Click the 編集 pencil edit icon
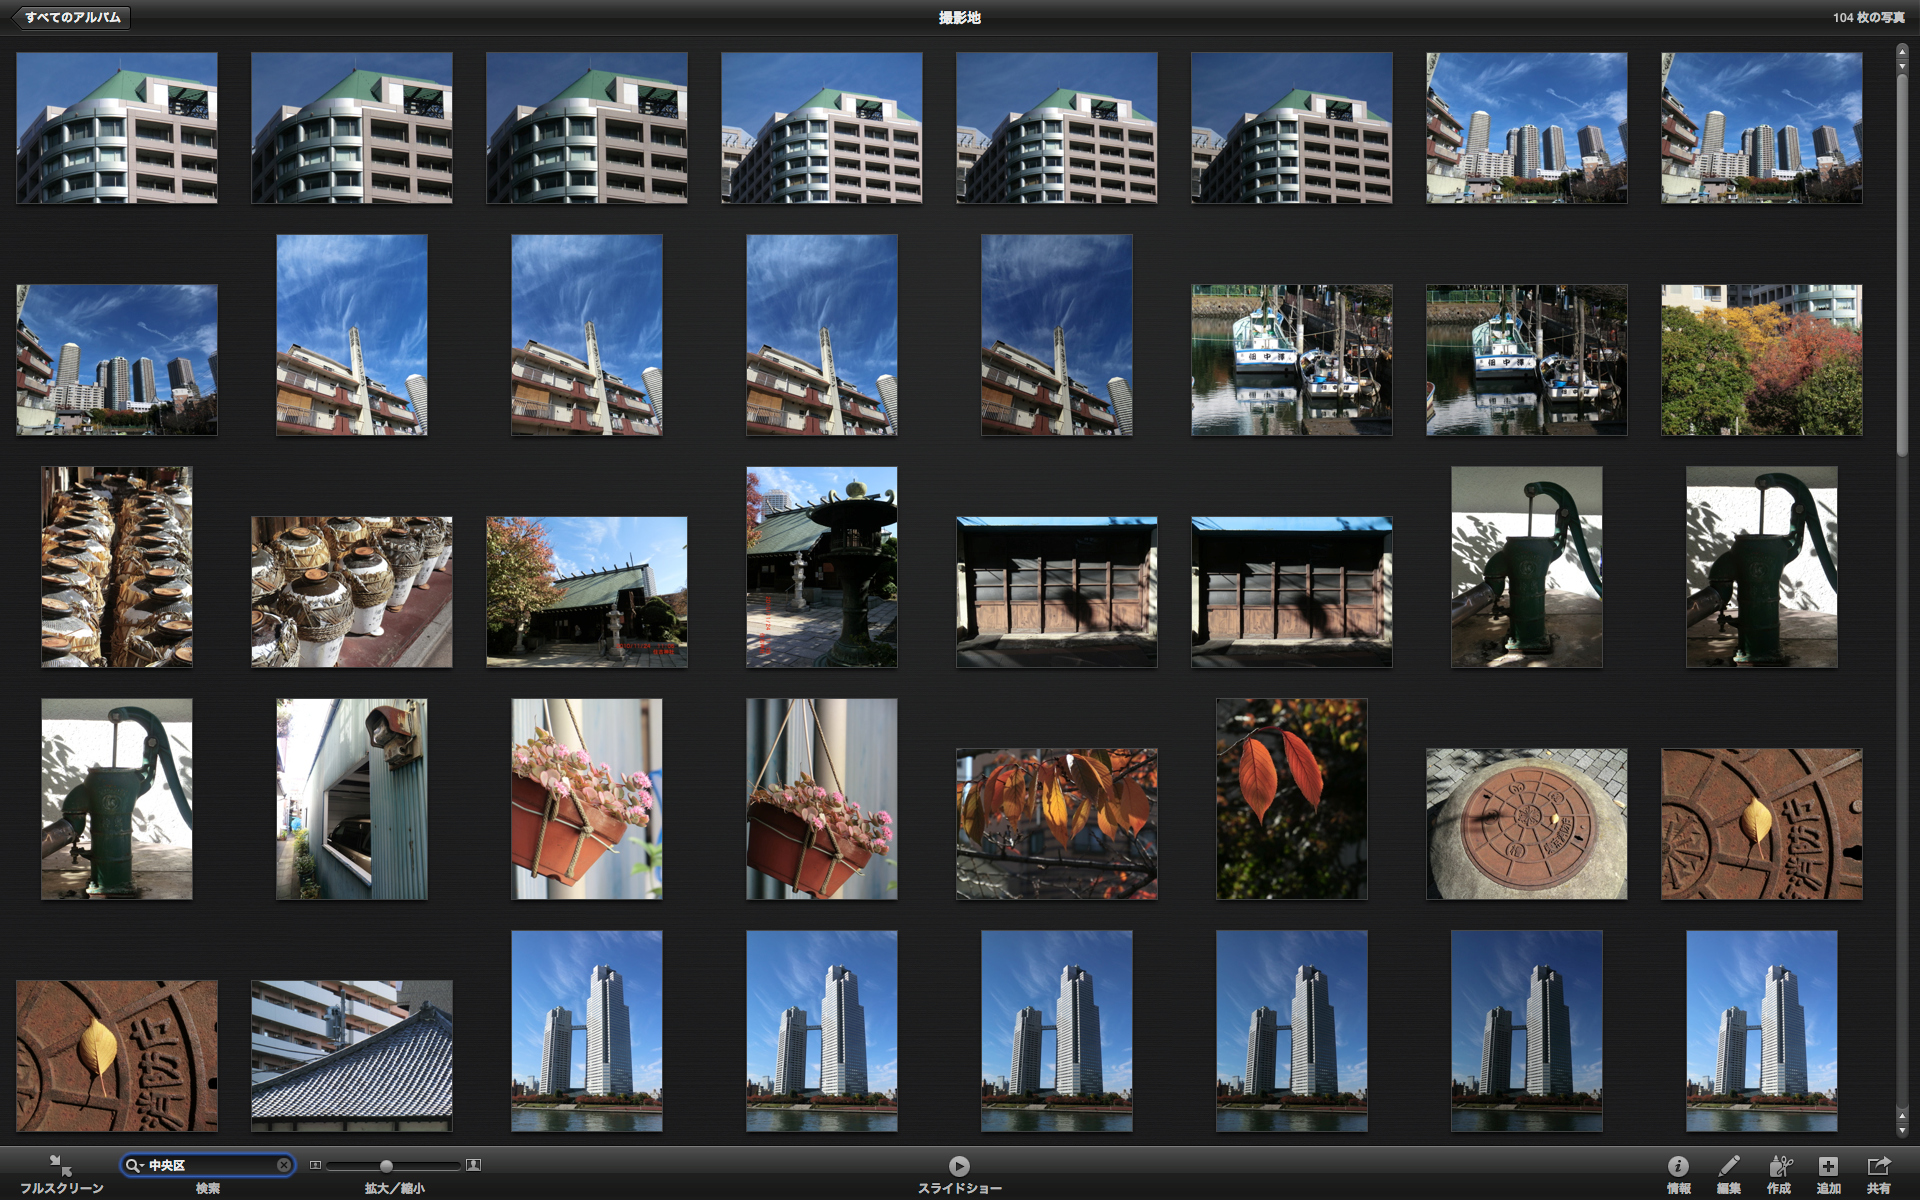 pos(1728,1166)
